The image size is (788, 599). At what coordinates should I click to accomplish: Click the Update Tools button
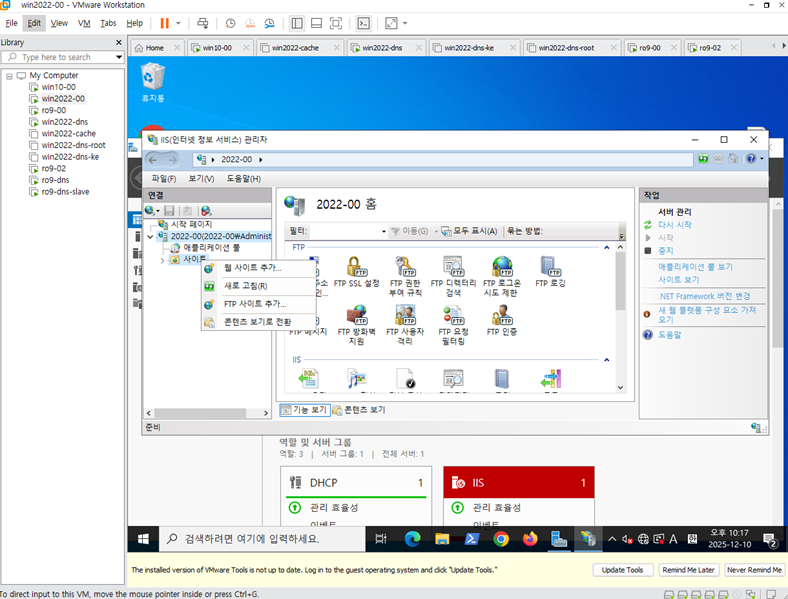point(622,570)
